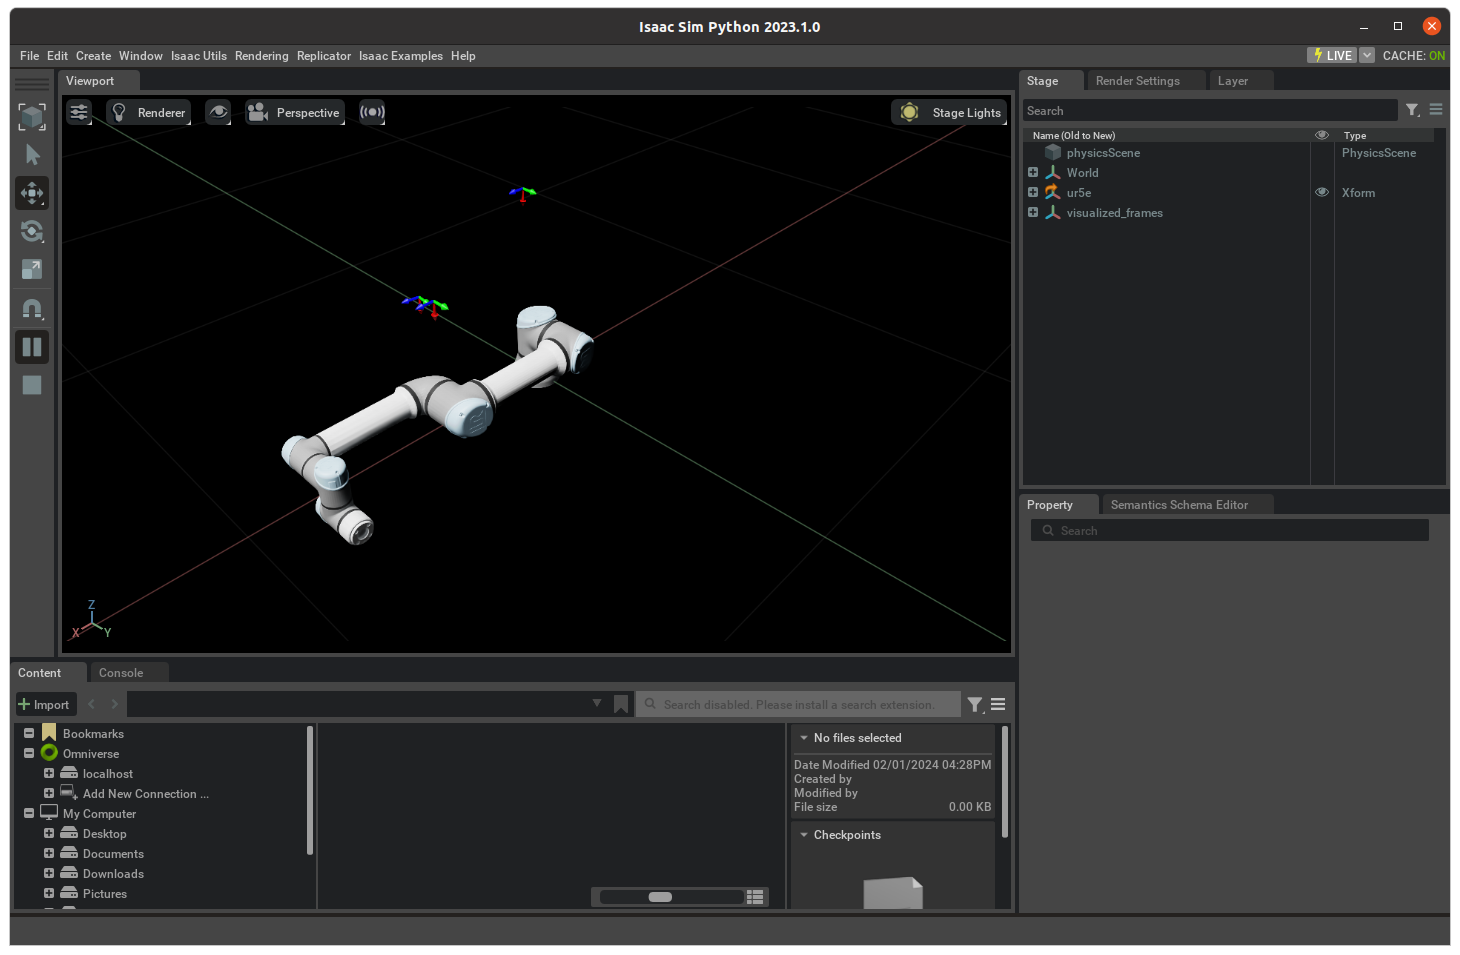This screenshot has height=955, width=1460.
Task: Open viewport show/hide eye menu
Action: pos(218,112)
